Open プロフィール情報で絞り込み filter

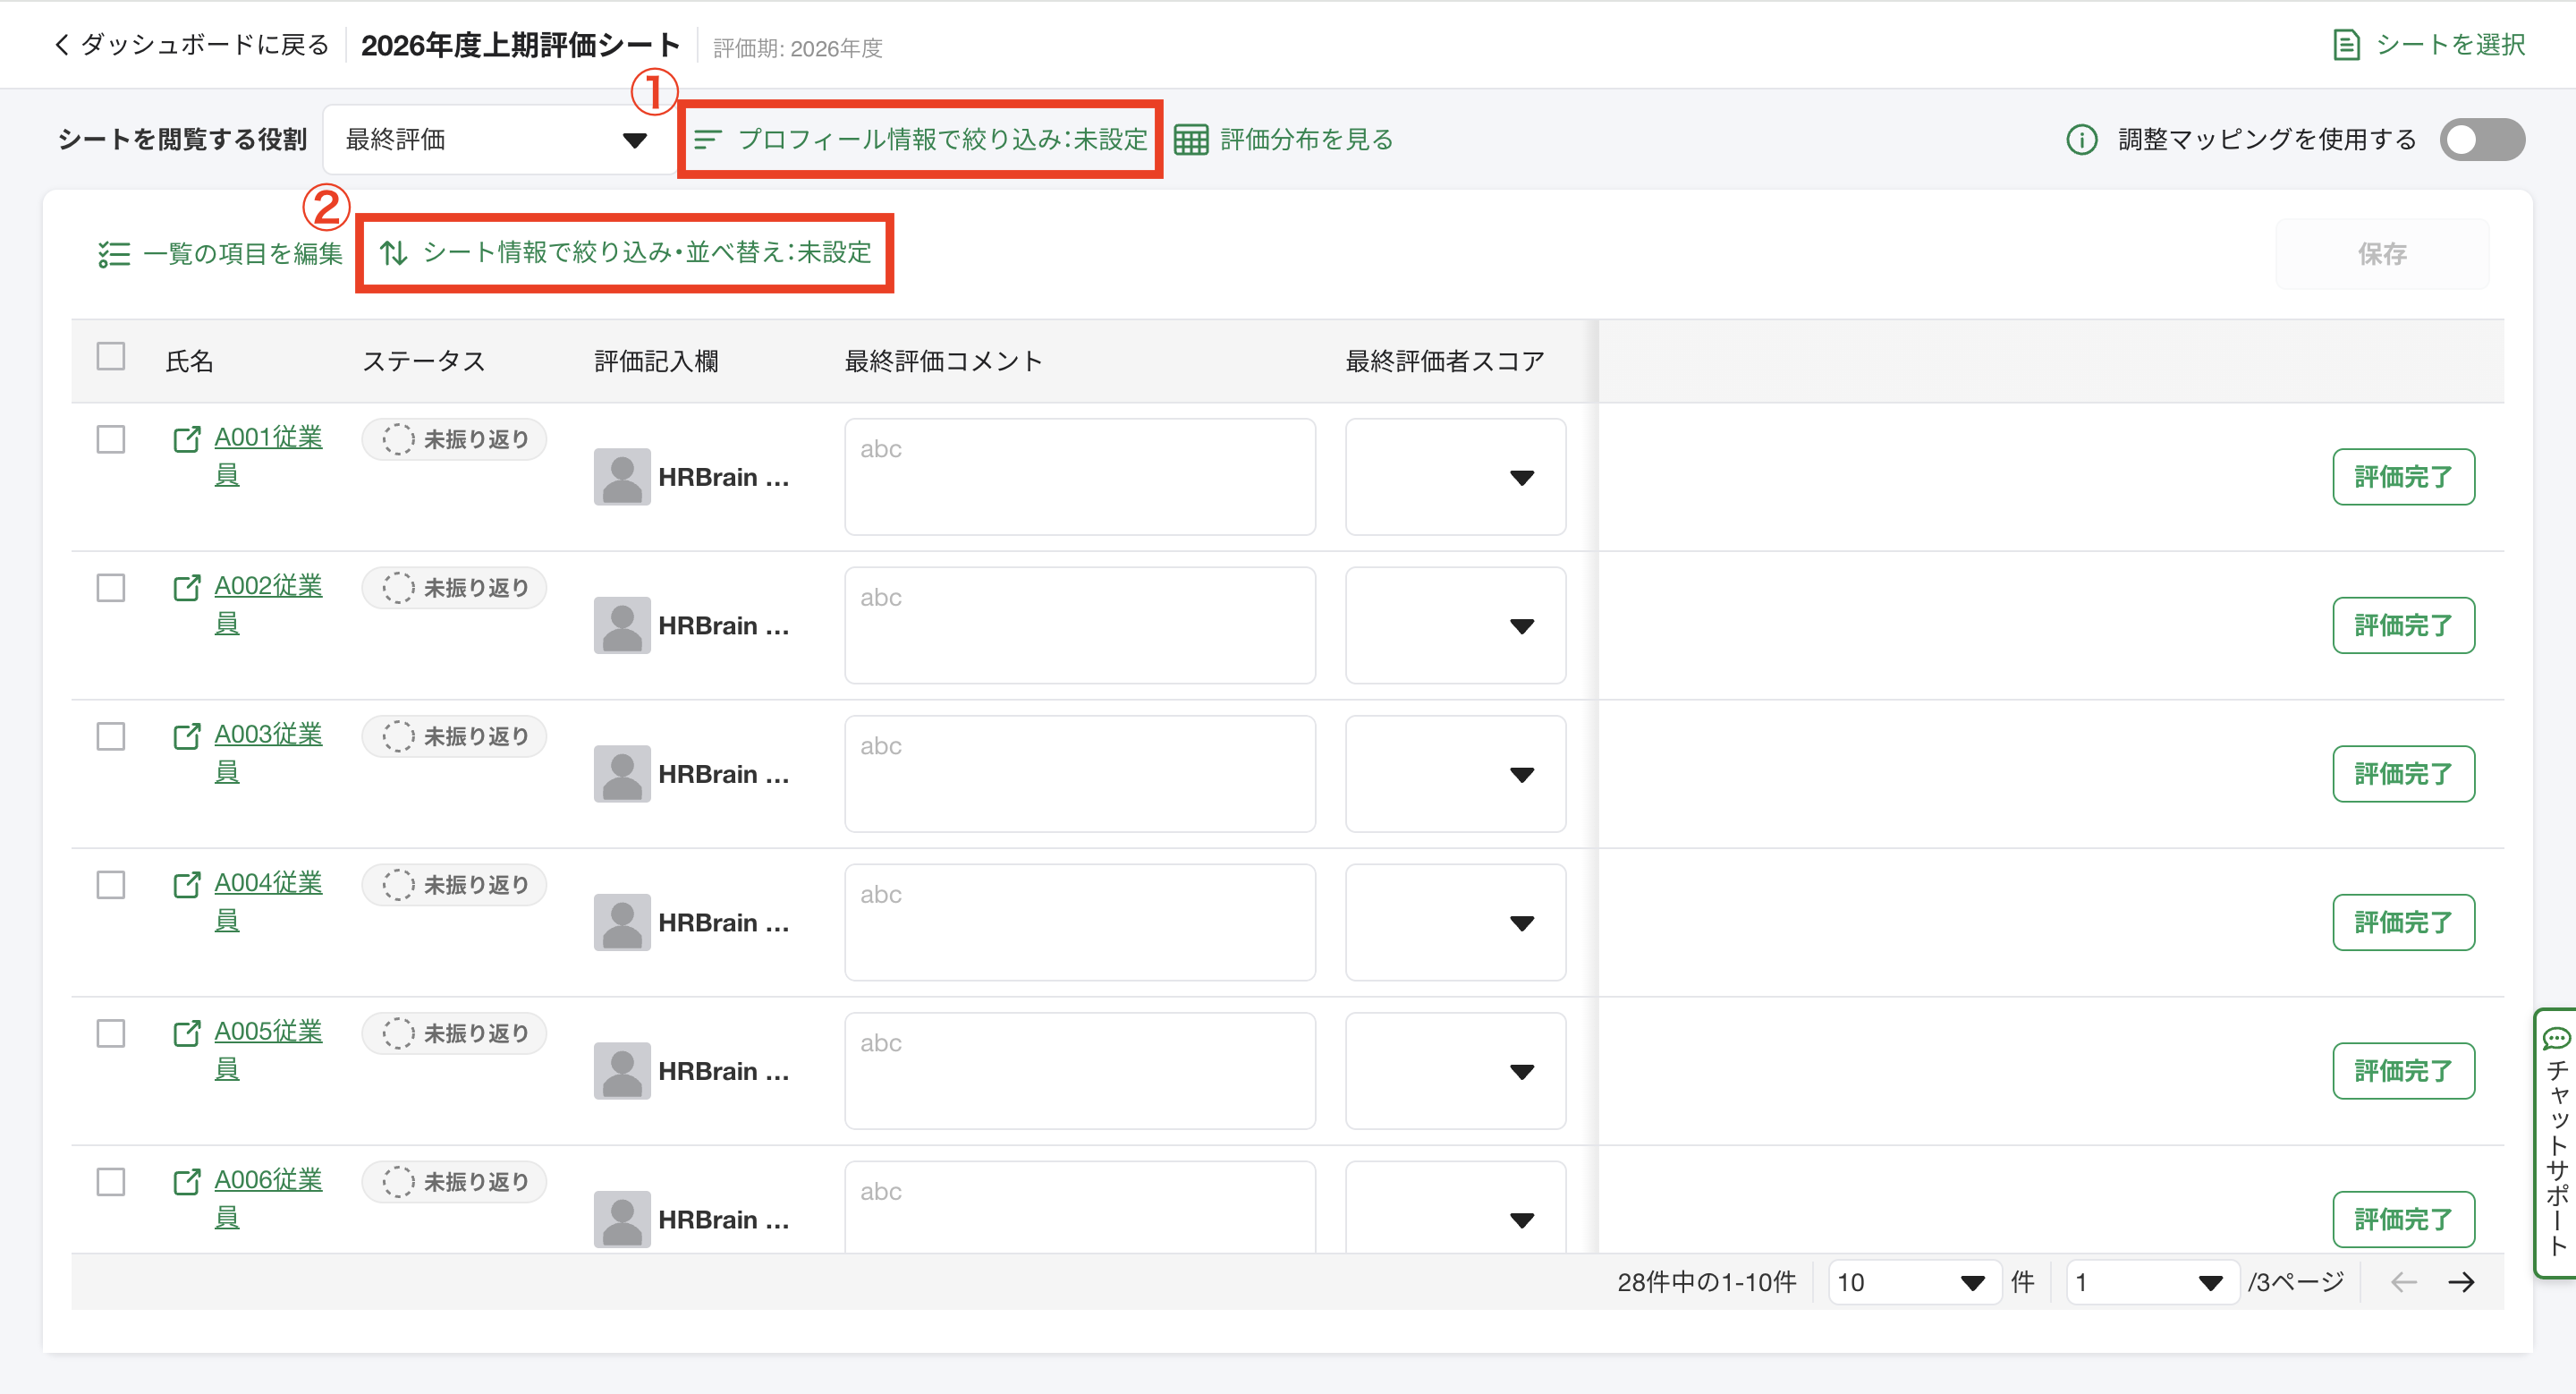tap(920, 140)
